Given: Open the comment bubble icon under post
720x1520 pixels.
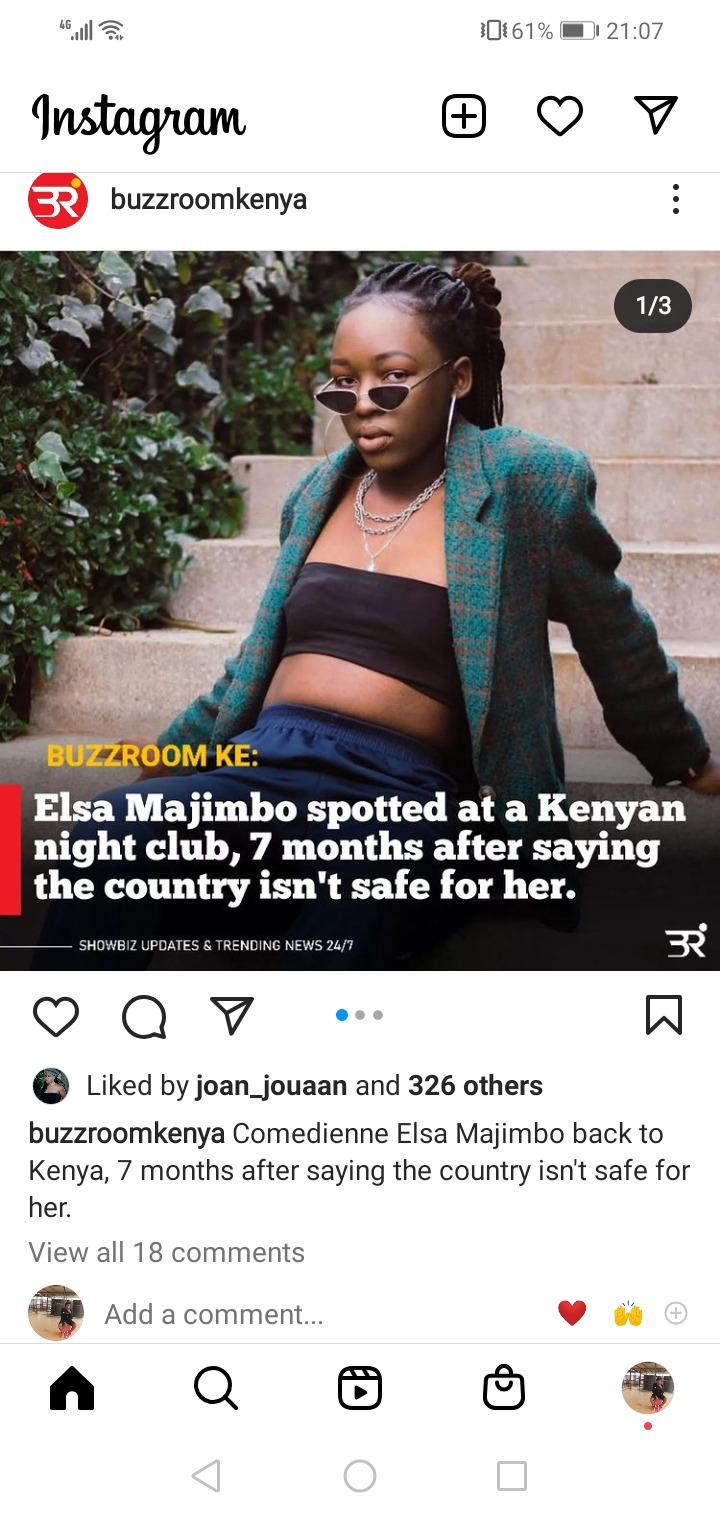Looking at the screenshot, I should click(144, 1017).
